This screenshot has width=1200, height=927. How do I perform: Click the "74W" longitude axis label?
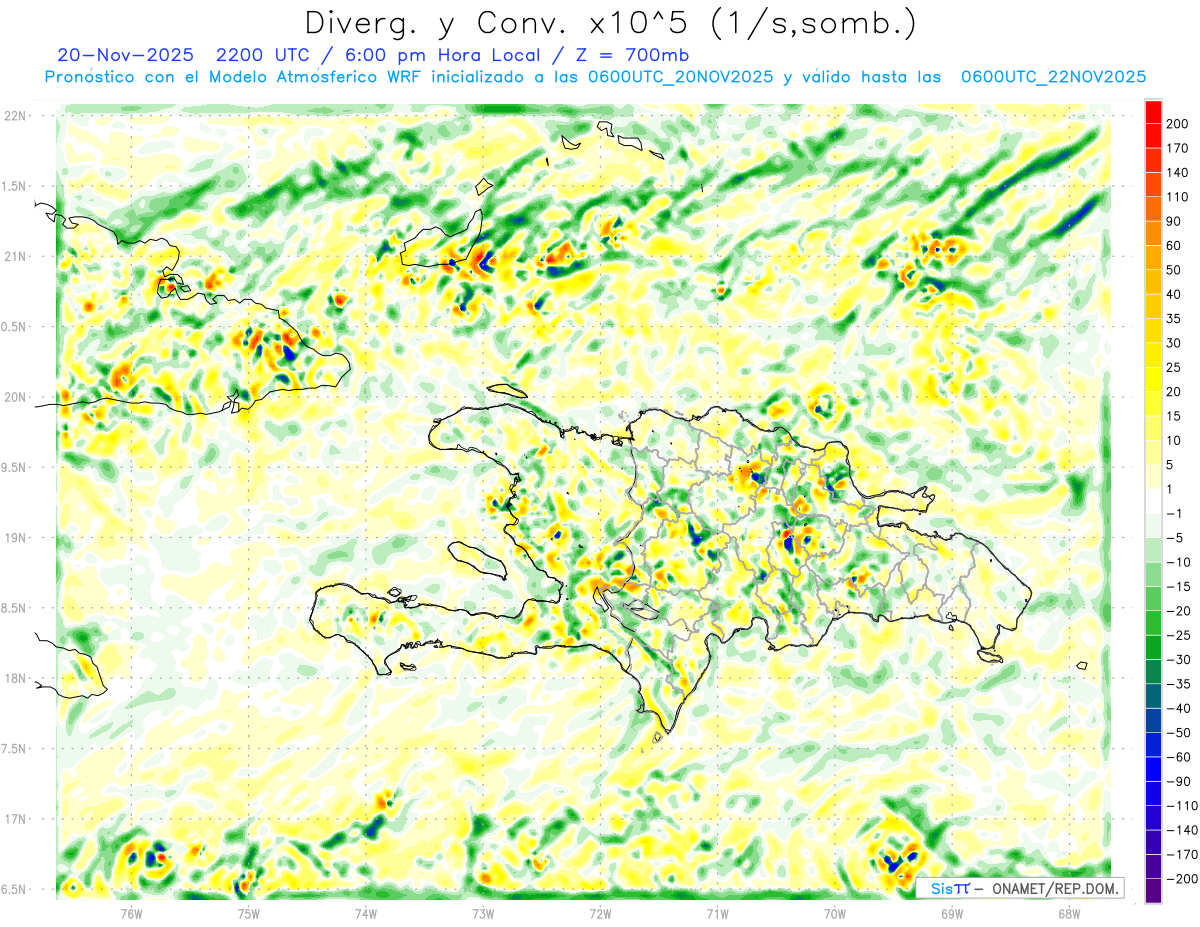pos(366,913)
